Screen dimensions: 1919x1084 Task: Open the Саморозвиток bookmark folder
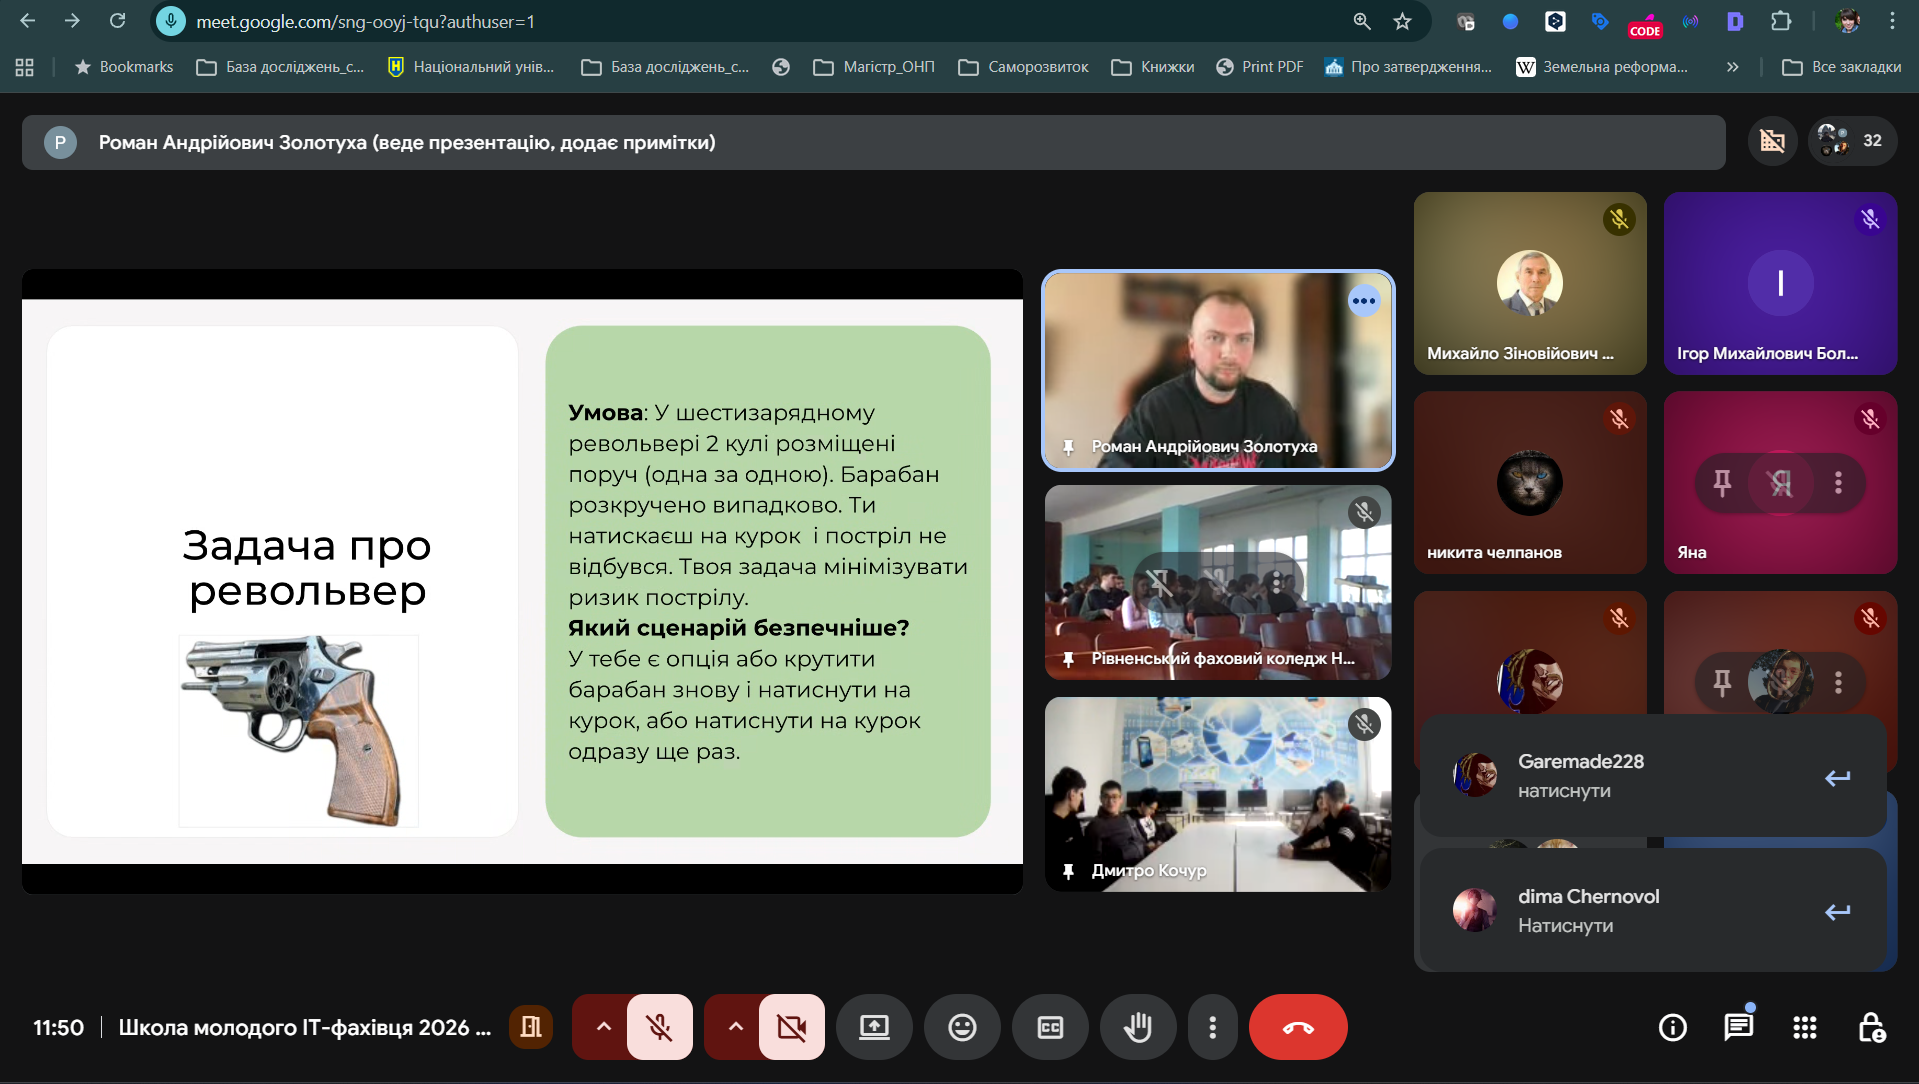[1023, 67]
